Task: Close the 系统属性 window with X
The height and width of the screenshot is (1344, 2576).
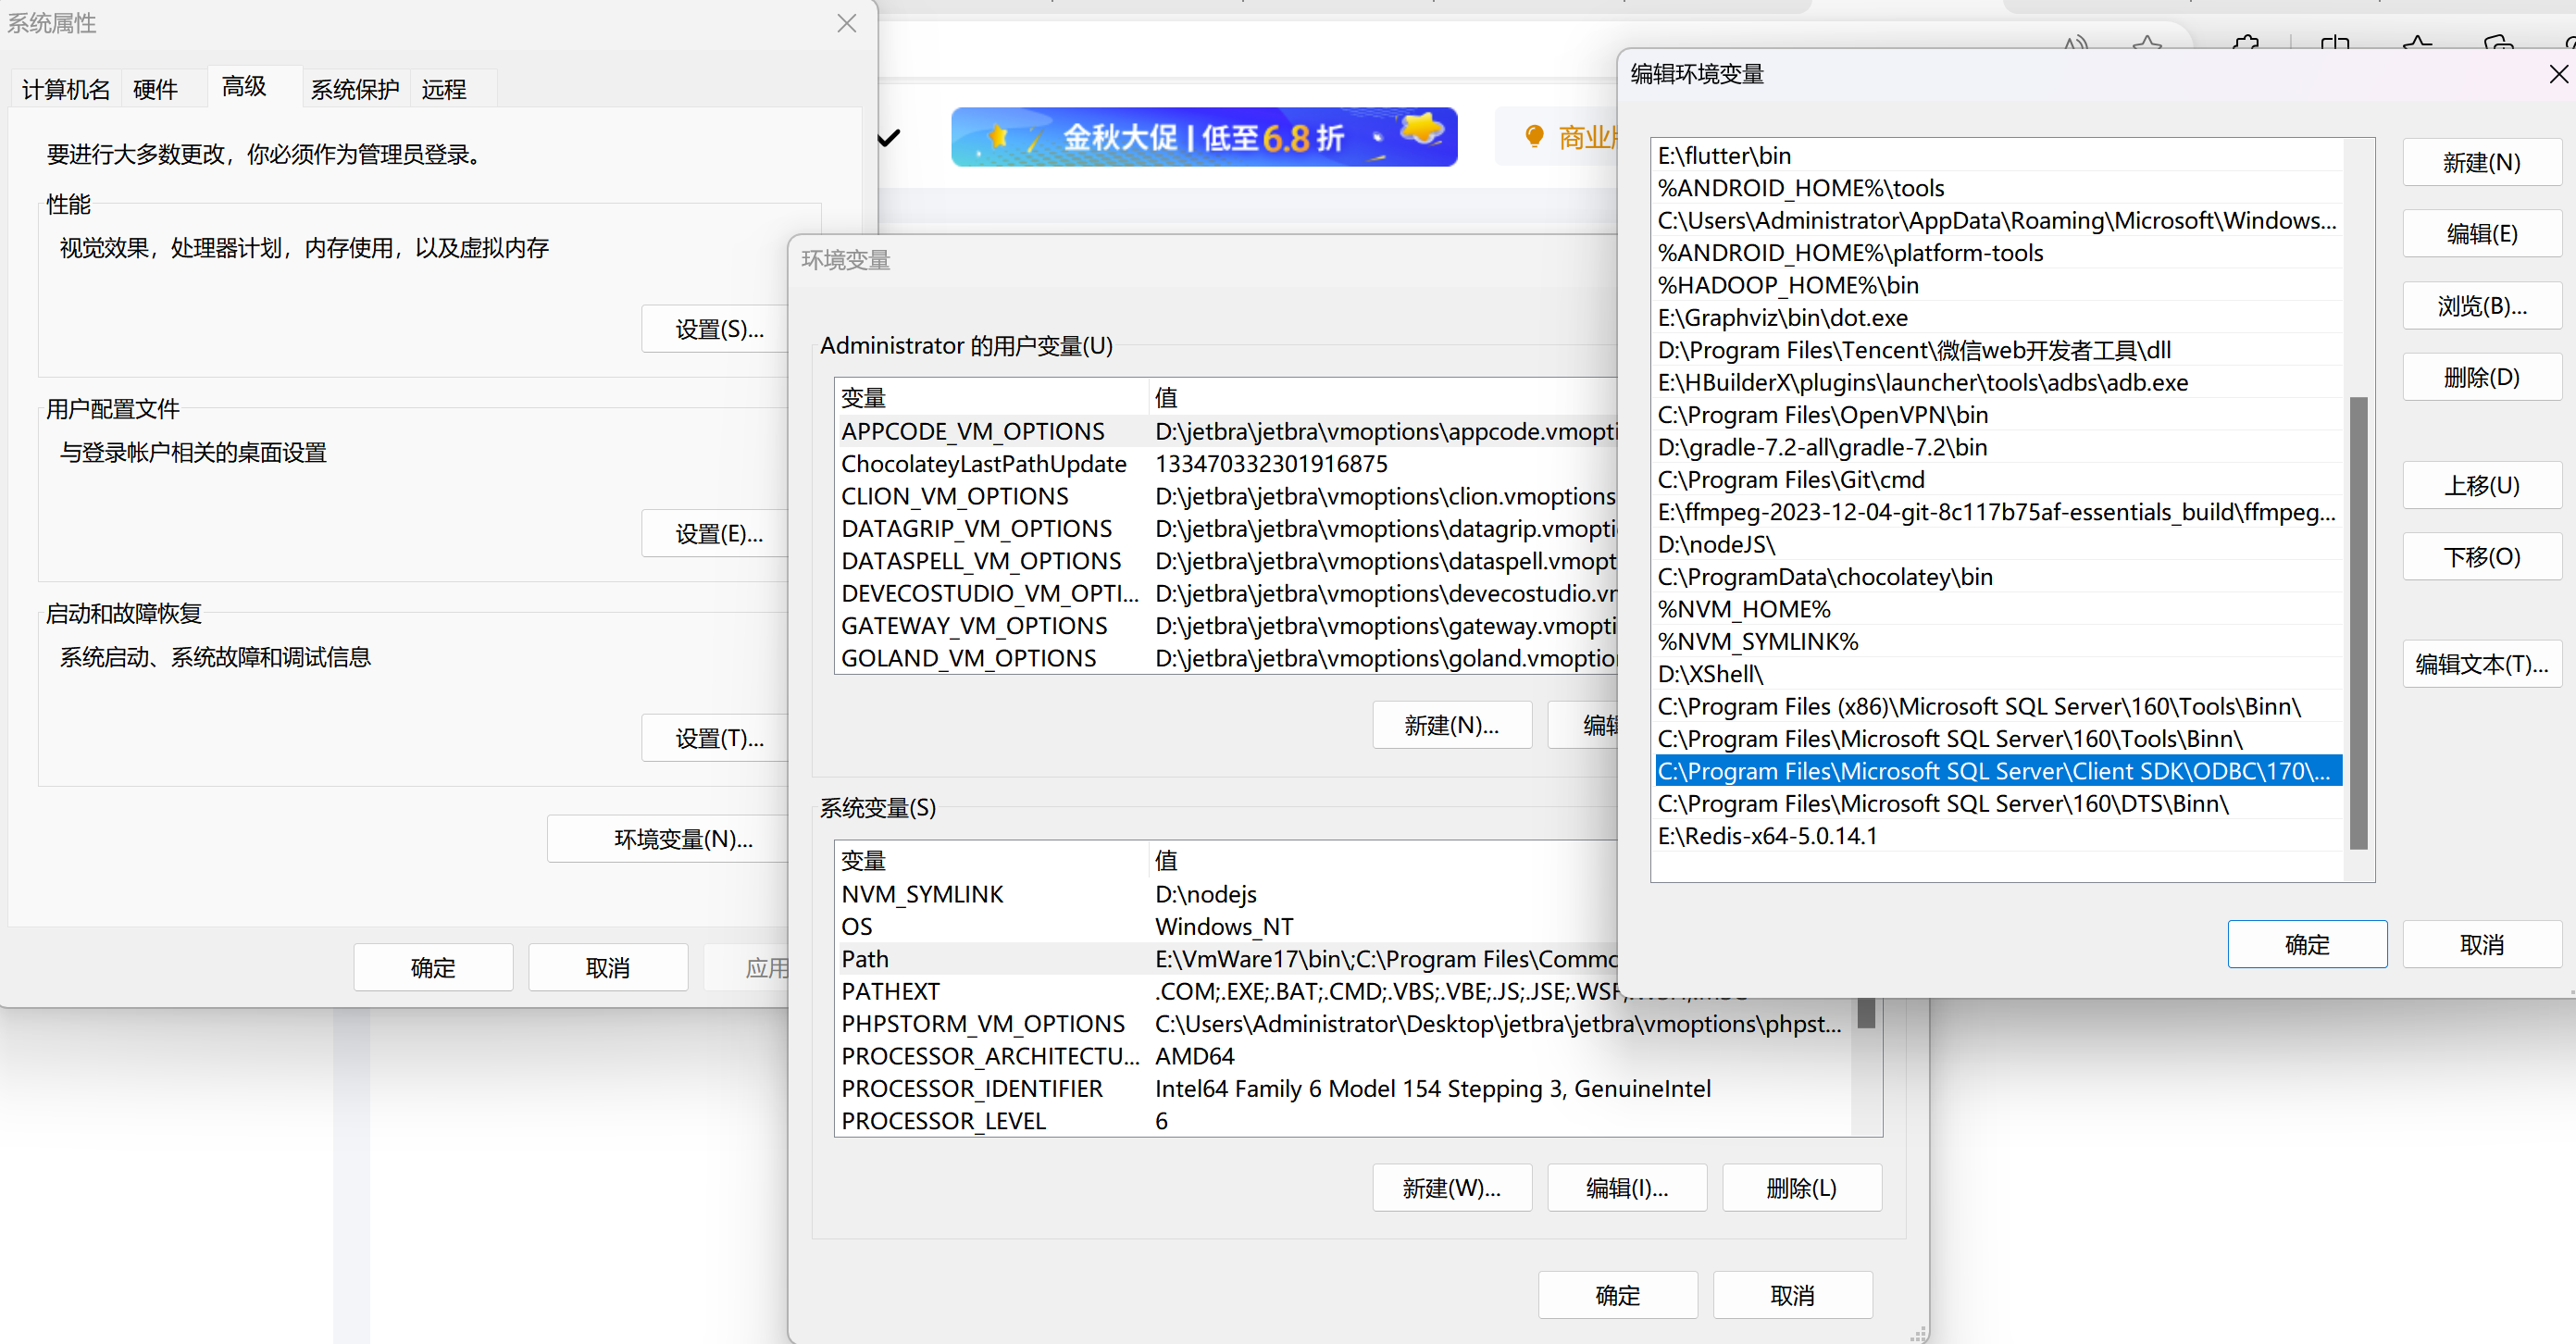Action: (x=846, y=23)
